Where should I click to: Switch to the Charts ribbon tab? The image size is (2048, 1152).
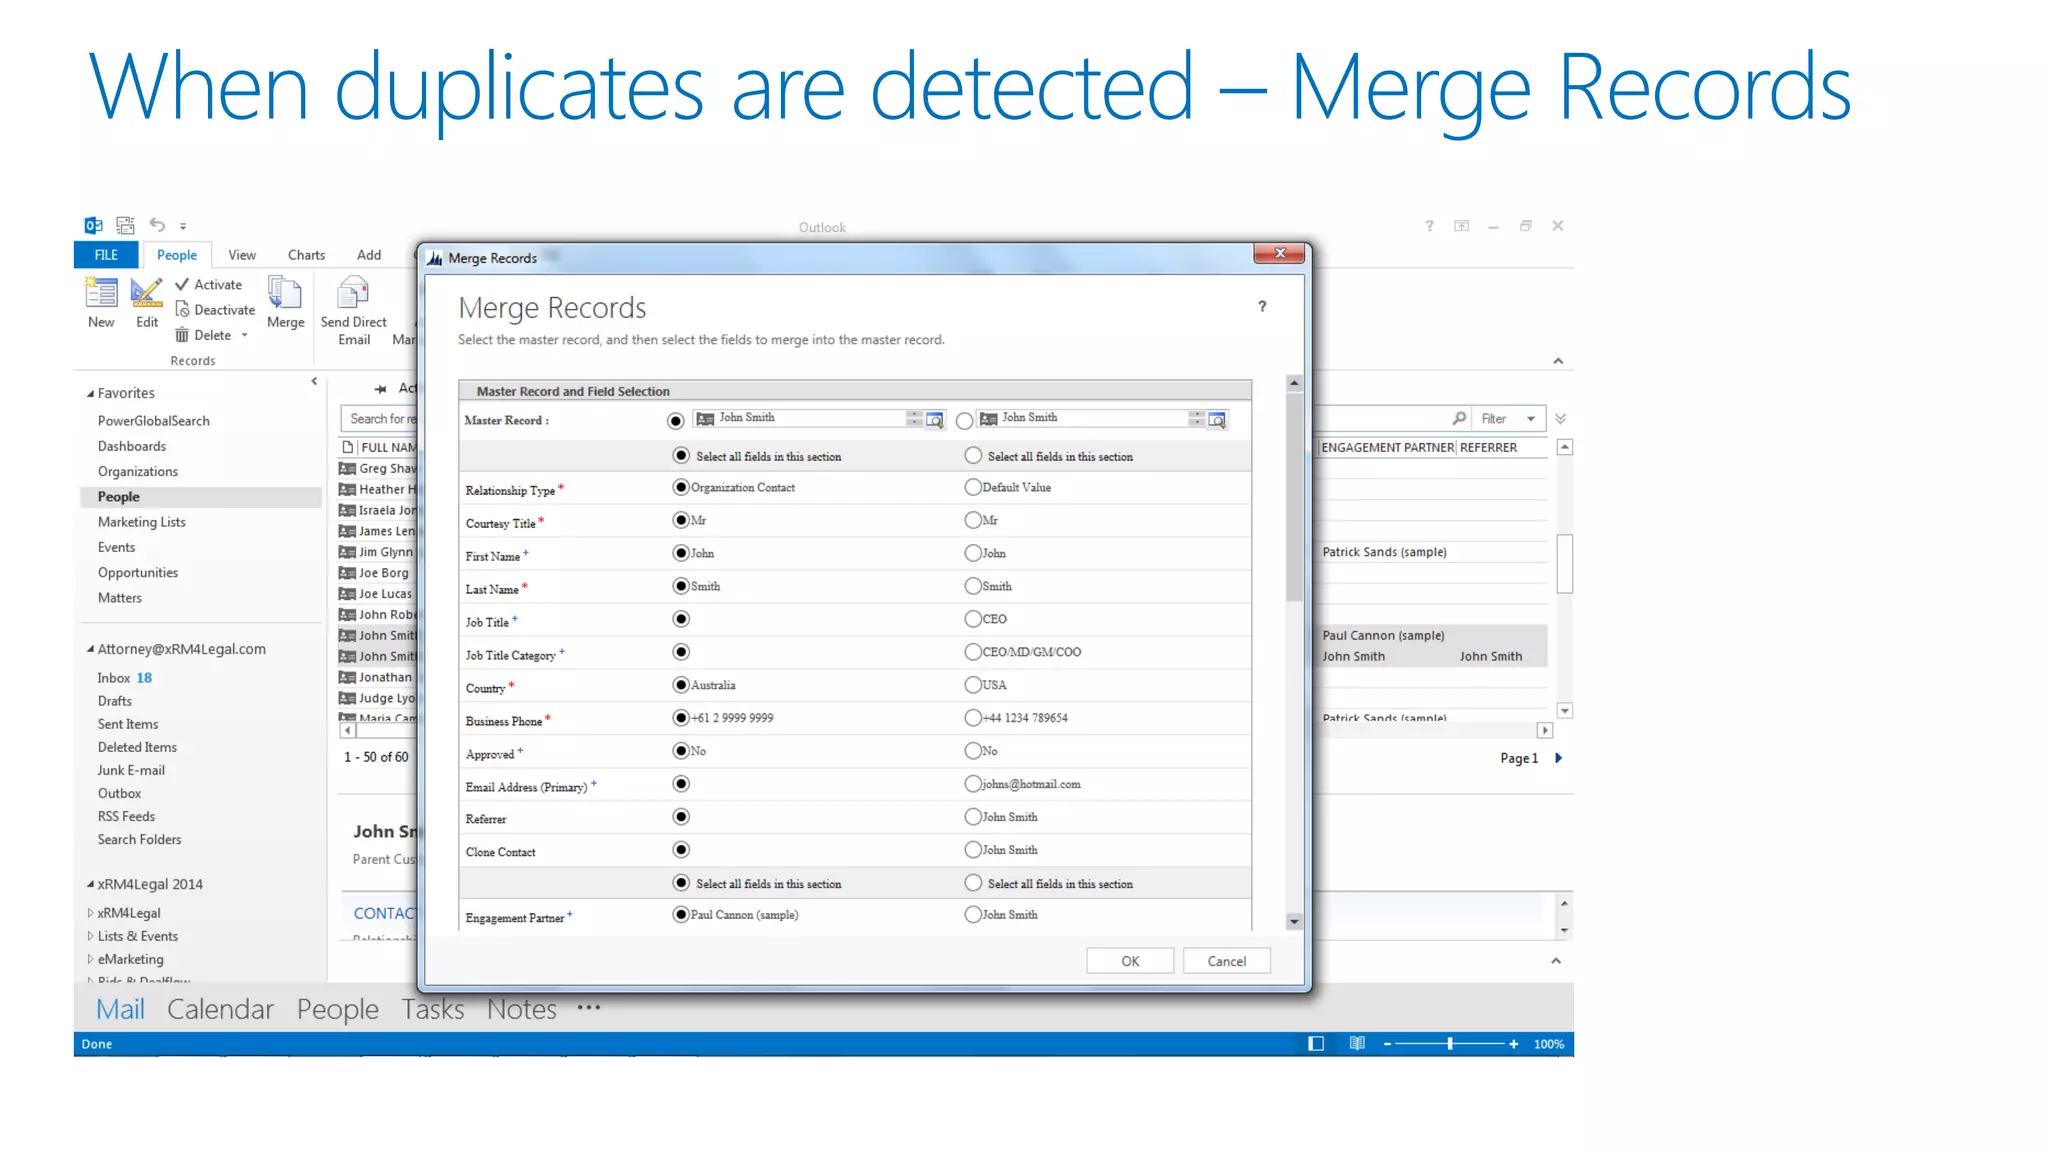(306, 255)
